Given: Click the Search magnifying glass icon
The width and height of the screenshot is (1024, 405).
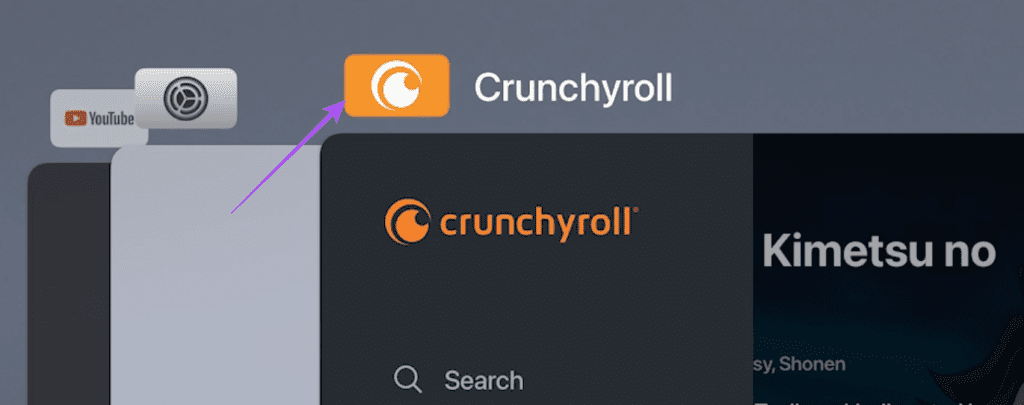Looking at the screenshot, I should coord(408,380).
